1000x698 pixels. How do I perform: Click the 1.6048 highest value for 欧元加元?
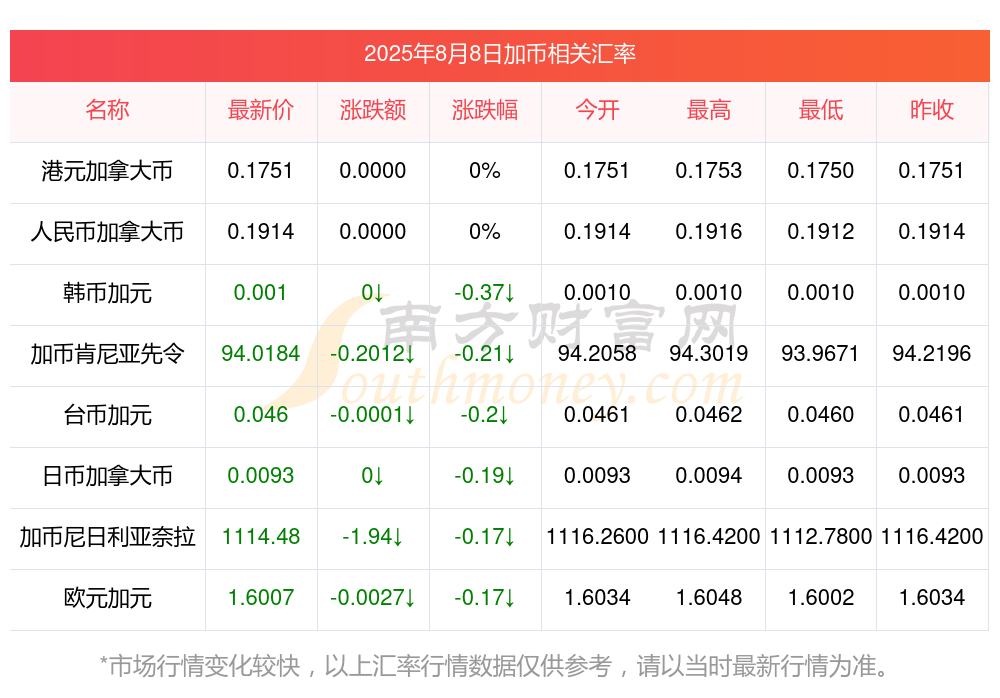pos(709,597)
